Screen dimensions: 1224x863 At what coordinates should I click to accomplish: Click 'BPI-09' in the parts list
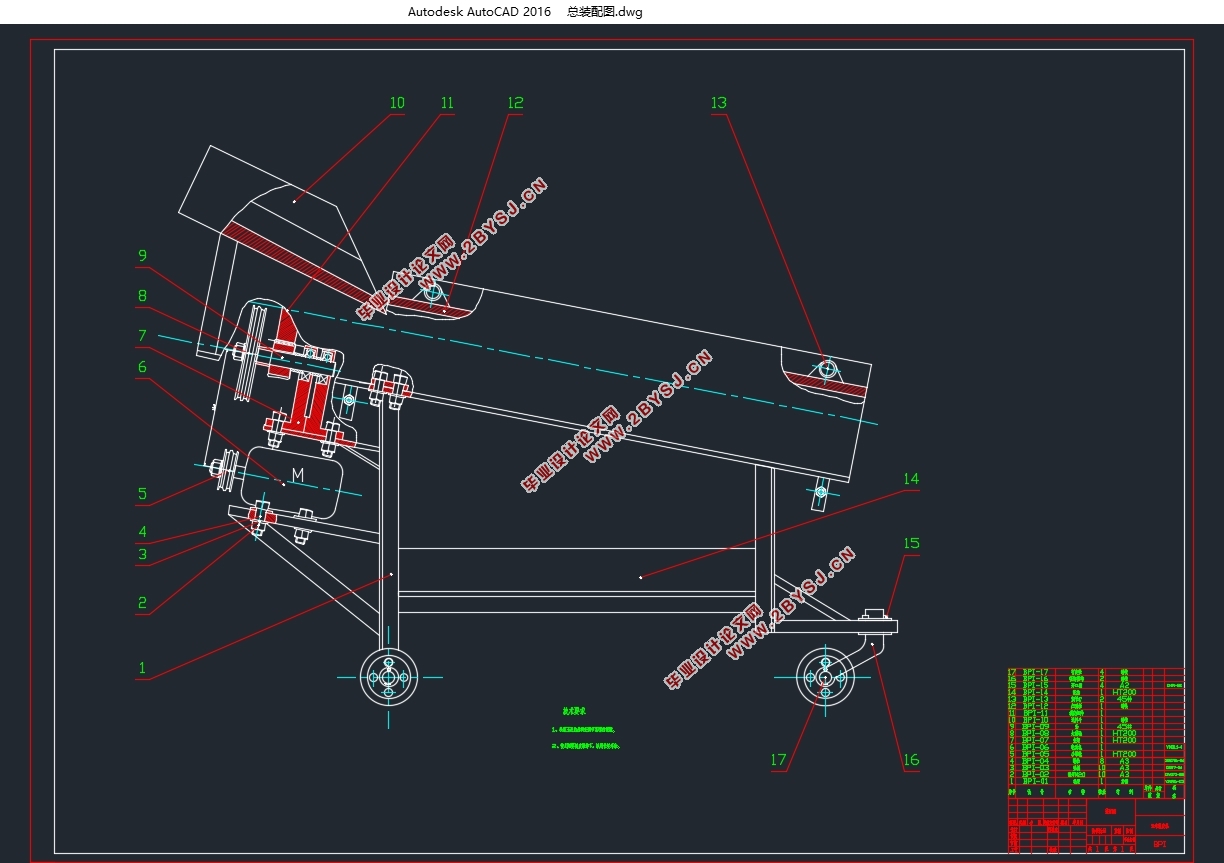(1035, 727)
